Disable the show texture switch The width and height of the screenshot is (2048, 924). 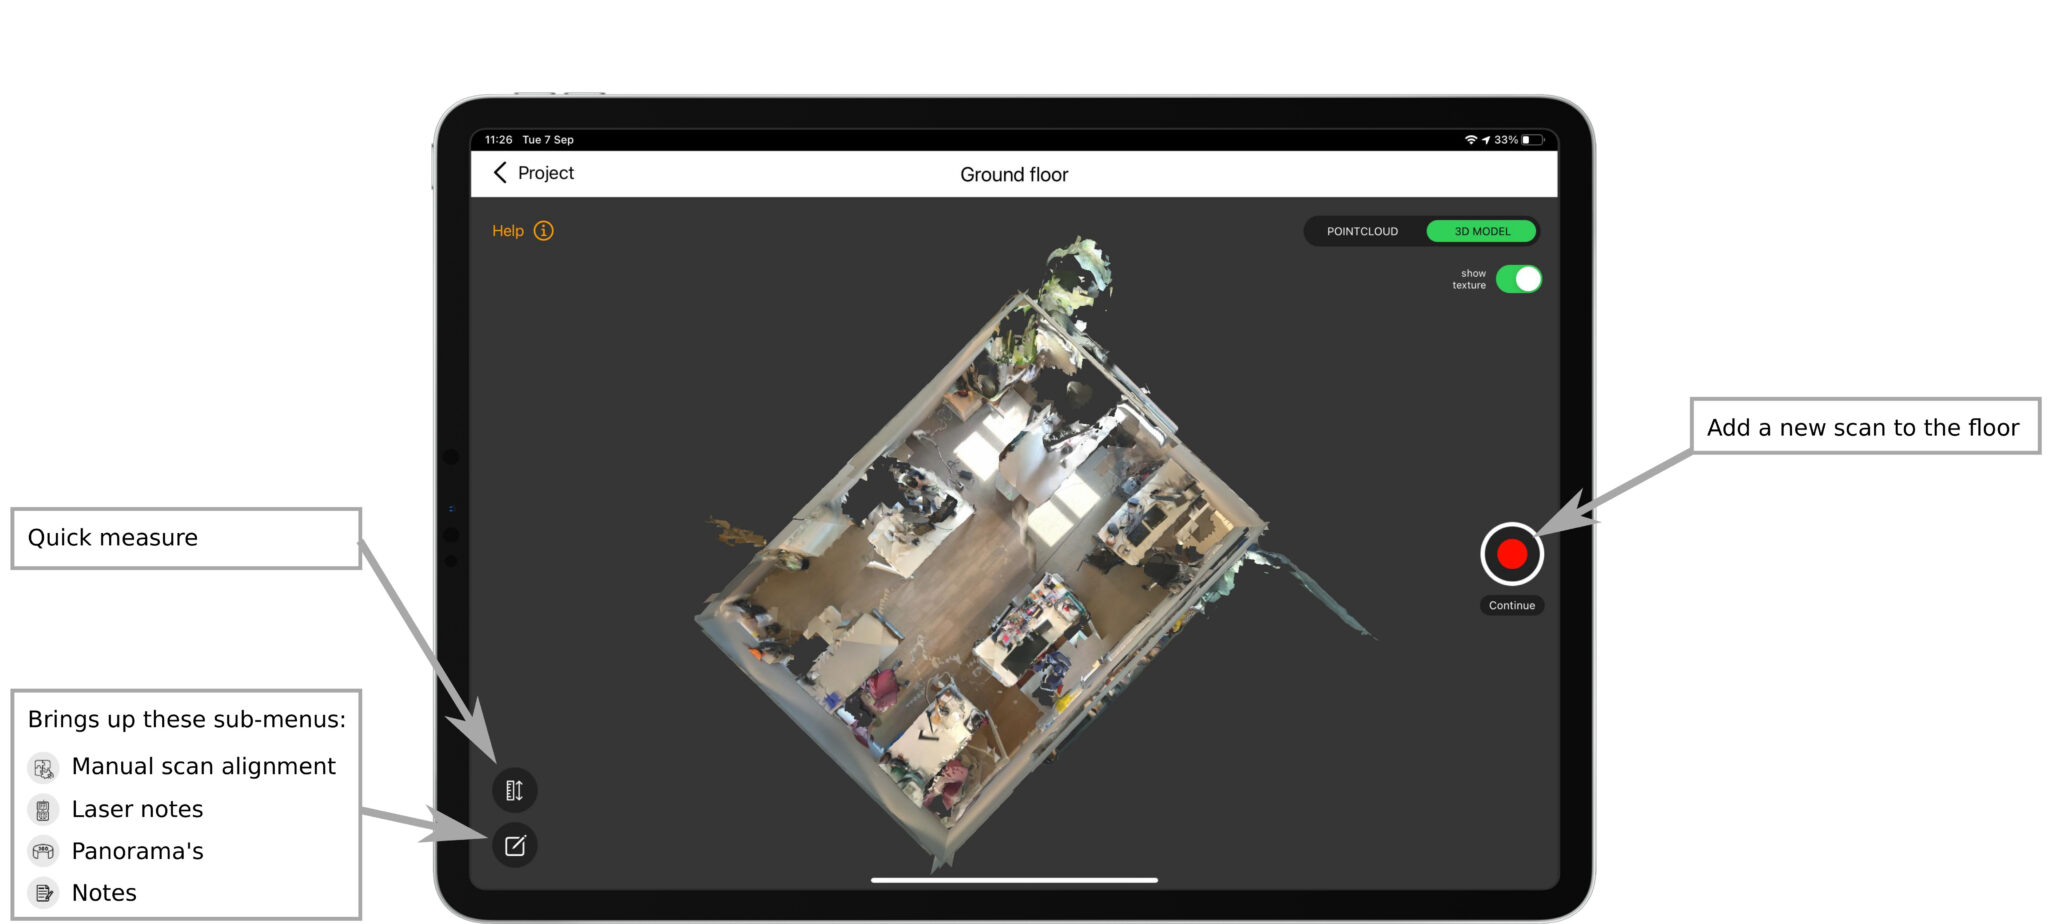1518,279
